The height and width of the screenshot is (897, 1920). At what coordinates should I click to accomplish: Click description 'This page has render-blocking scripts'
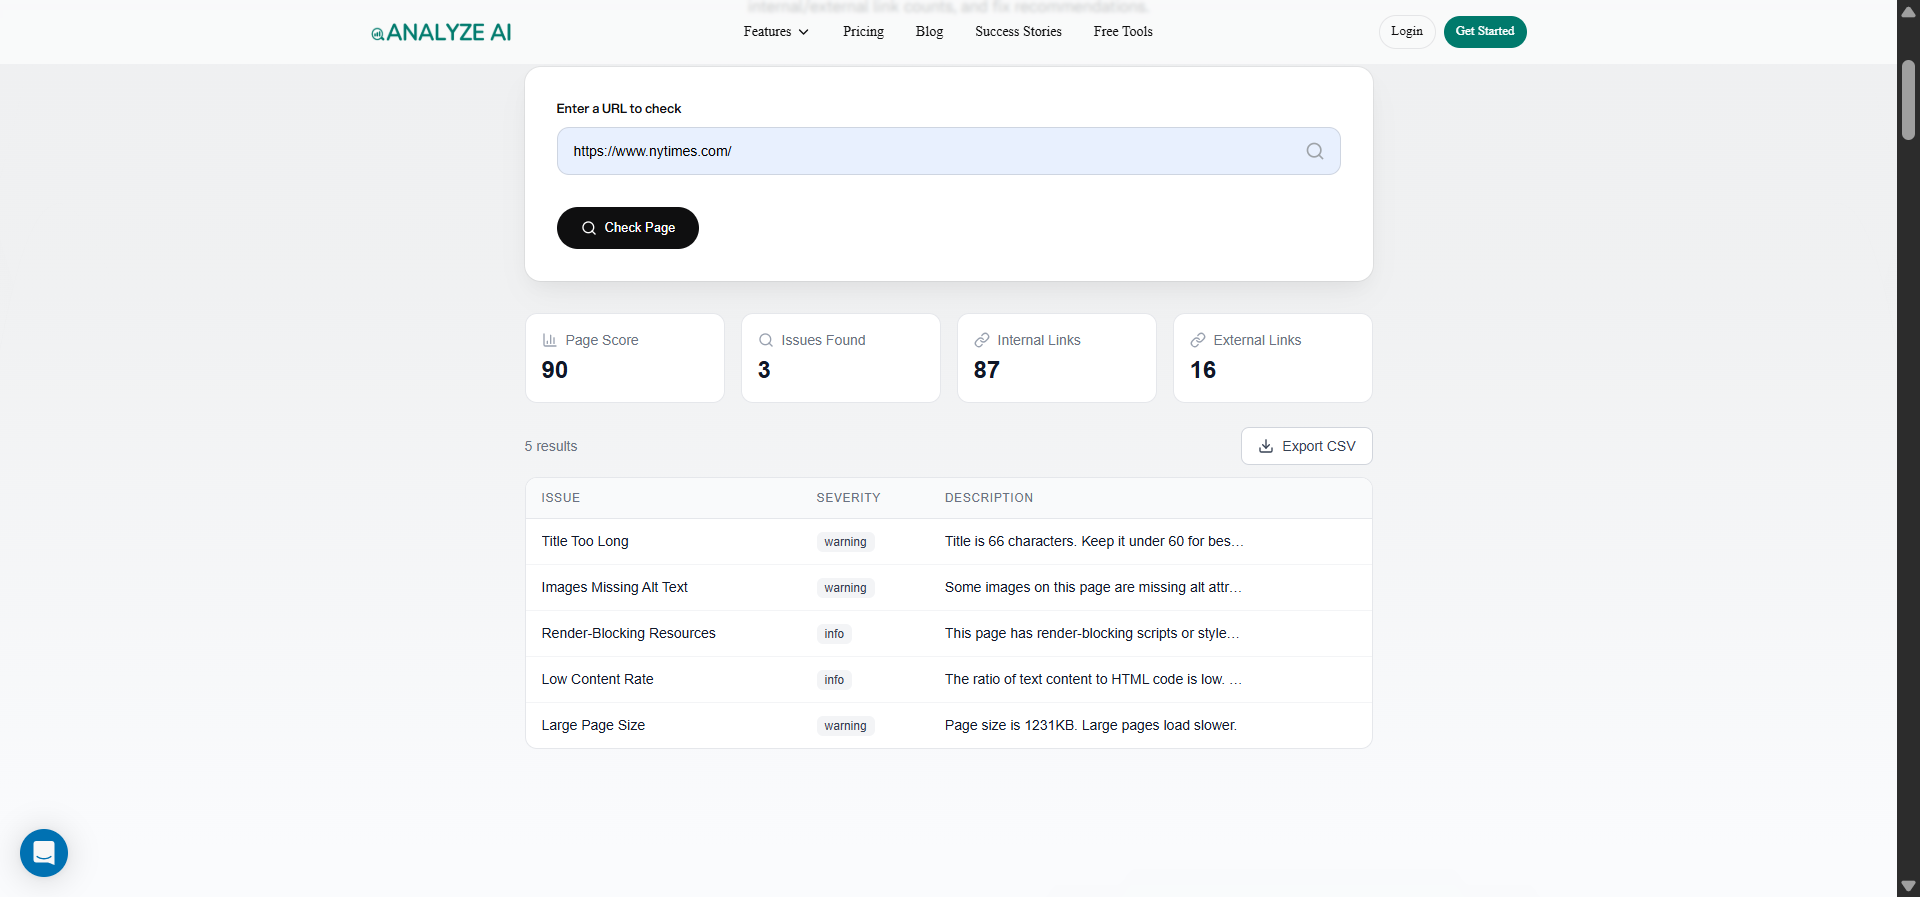point(1092,633)
